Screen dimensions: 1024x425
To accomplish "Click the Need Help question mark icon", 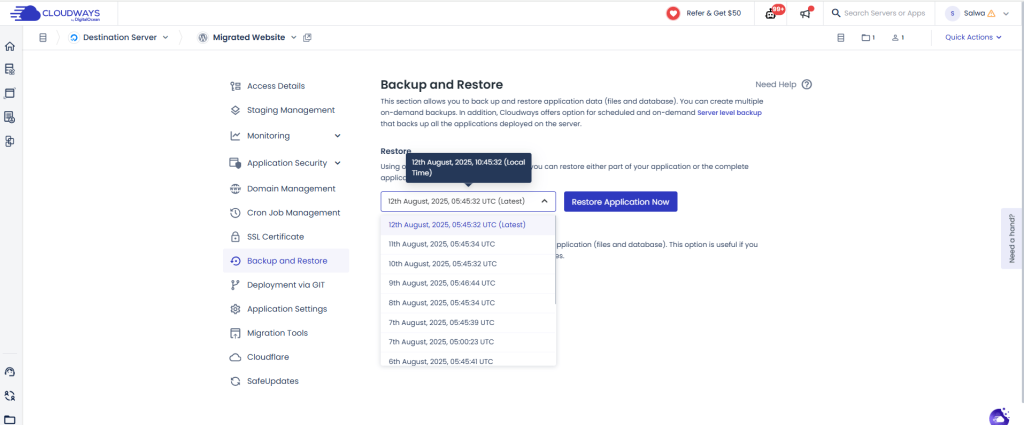I will pos(806,85).
